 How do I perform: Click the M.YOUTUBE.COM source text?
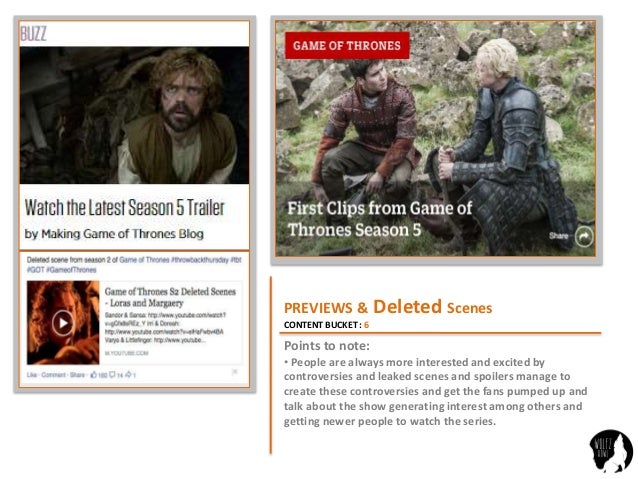[x=127, y=353]
